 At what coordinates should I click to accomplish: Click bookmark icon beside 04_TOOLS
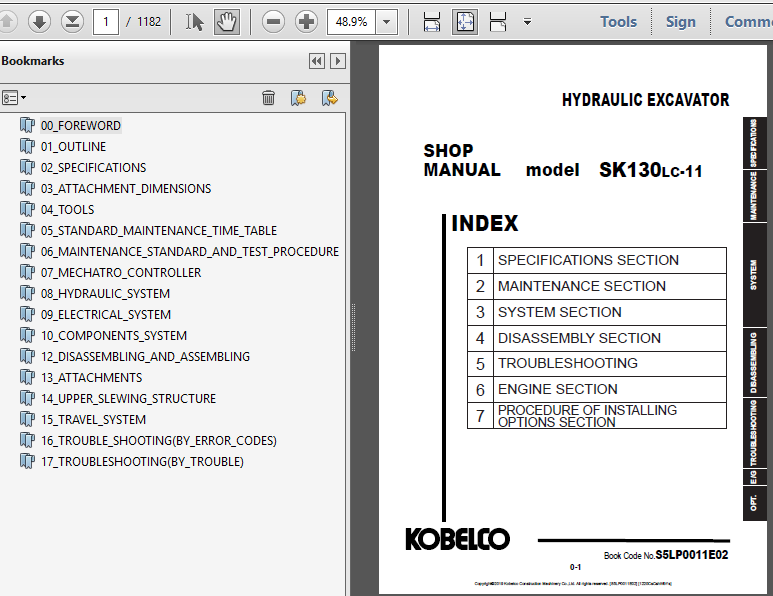click(27, 210)
